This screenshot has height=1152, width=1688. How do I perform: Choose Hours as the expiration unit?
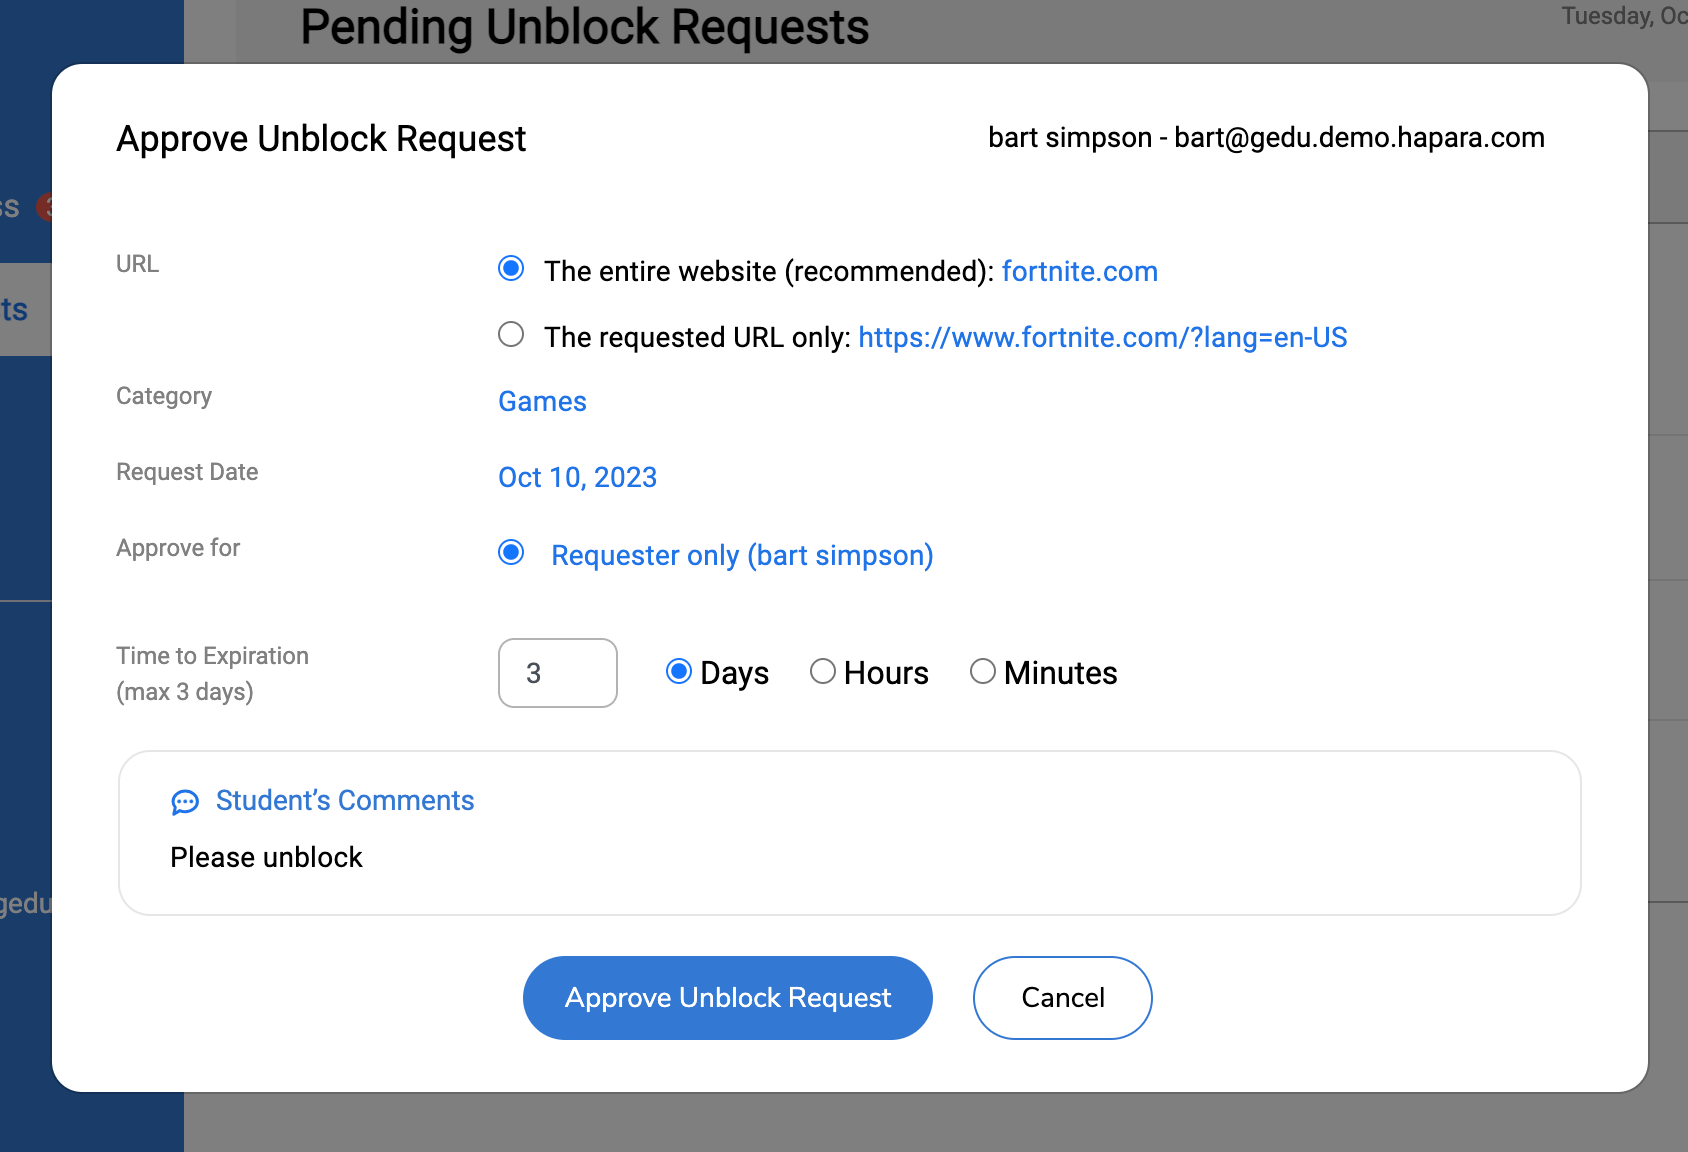click(823, 671)
